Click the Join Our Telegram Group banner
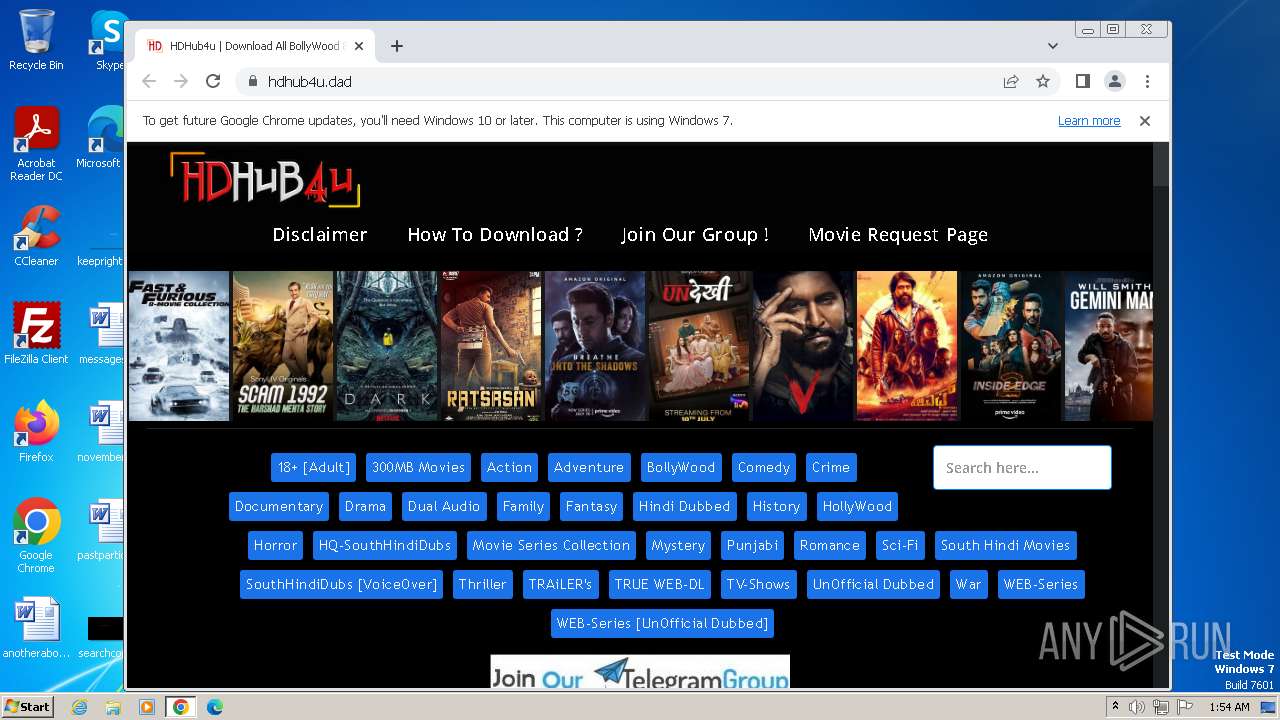Viewport: 1280px width, 720px height. pyautogui.click(x=640, y=672)
